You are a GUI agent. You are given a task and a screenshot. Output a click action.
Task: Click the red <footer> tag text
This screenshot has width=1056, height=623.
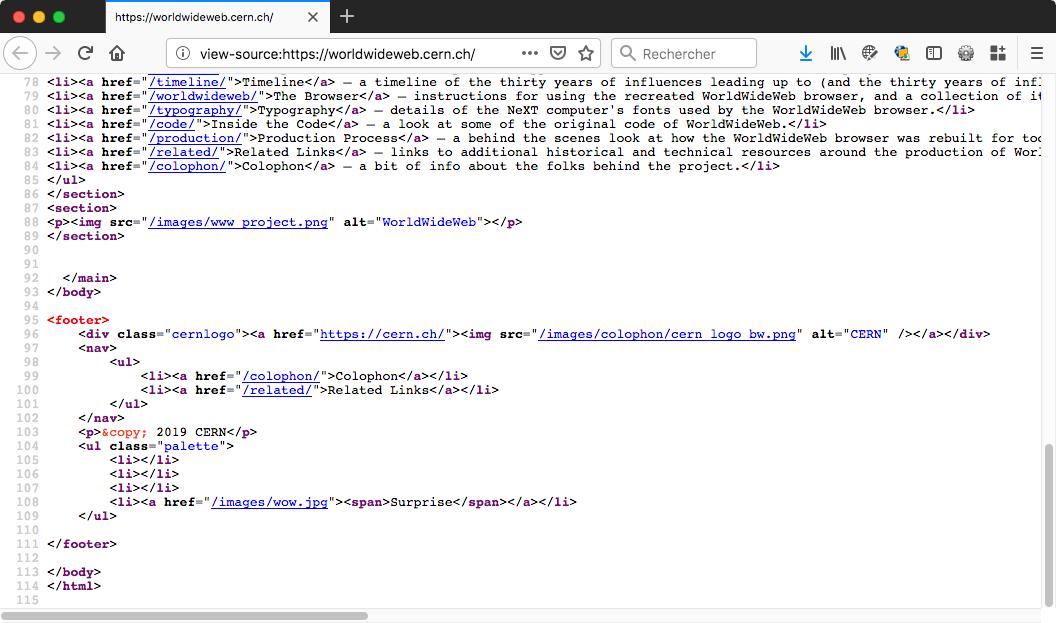coord(78,321)
